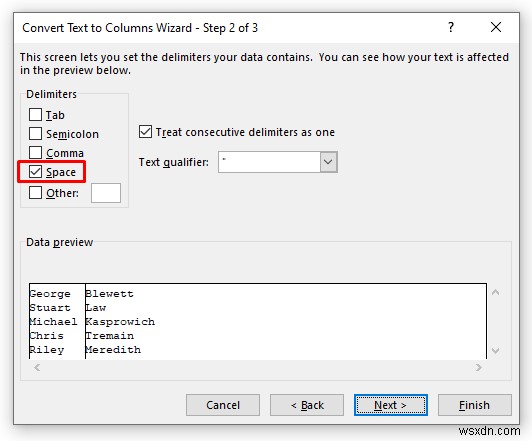Click the preview scroll down arrow

tap(495, 350)
